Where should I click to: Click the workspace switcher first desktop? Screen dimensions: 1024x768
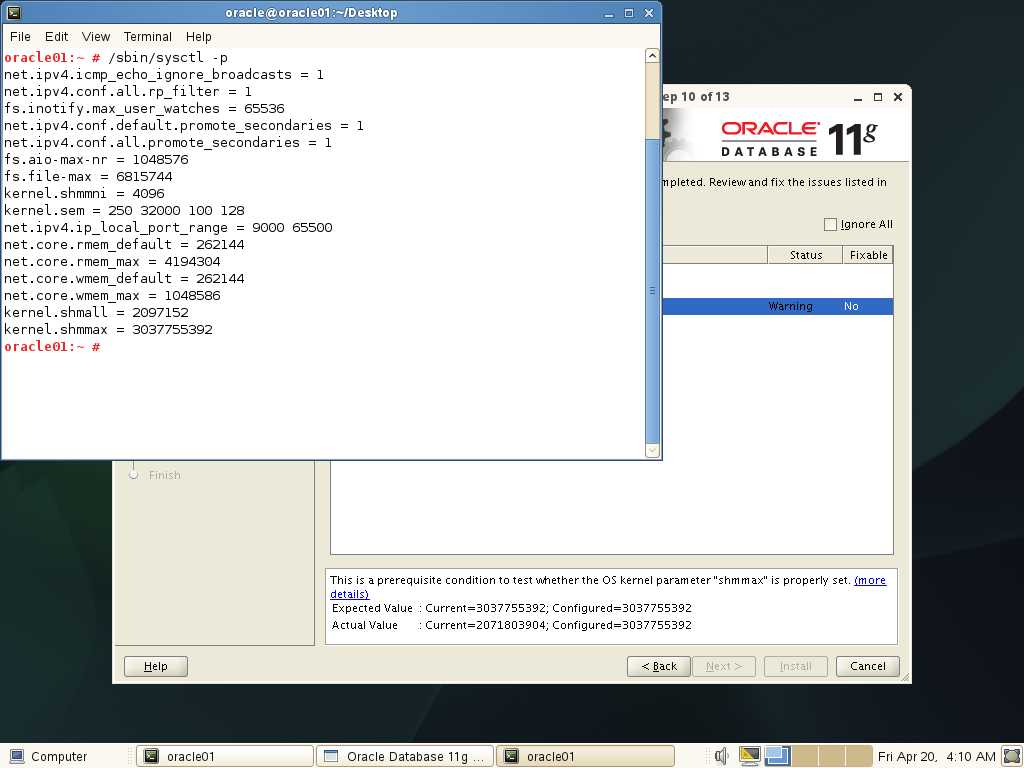[777, 756]
